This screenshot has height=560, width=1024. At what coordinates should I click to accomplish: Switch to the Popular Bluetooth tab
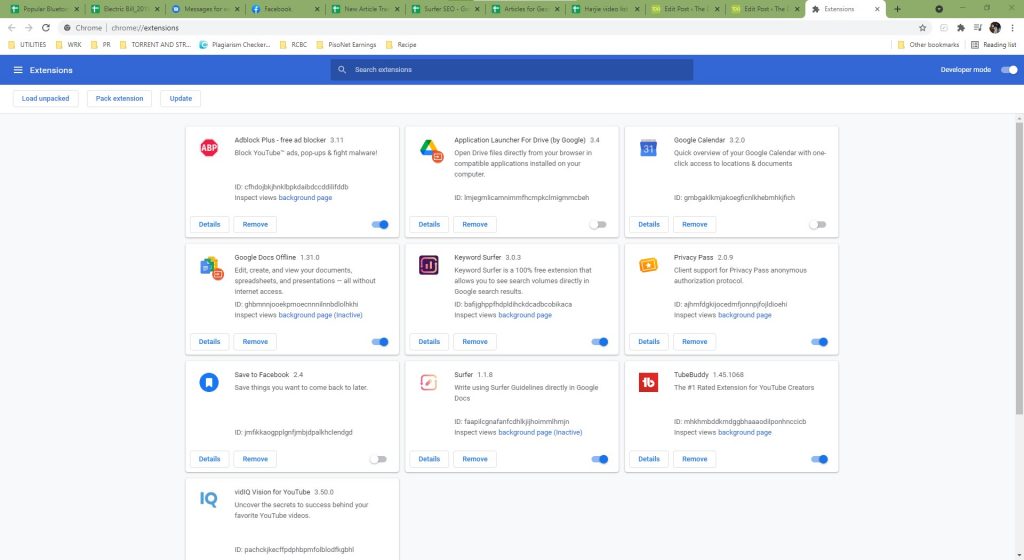click(44, 9)
